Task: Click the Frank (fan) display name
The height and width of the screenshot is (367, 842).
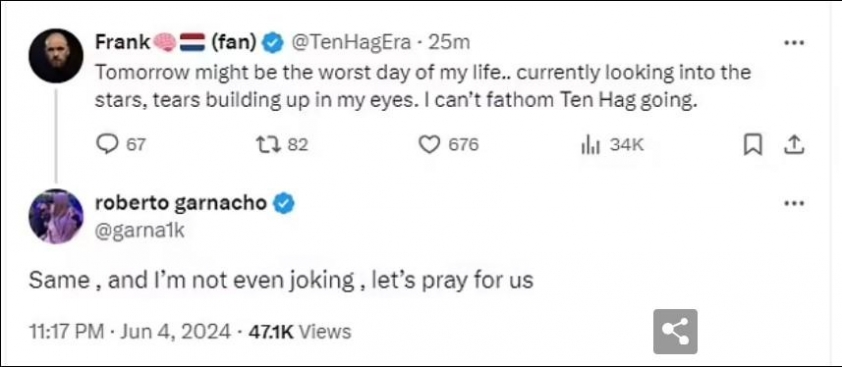Action: click(x=176, y=42)
